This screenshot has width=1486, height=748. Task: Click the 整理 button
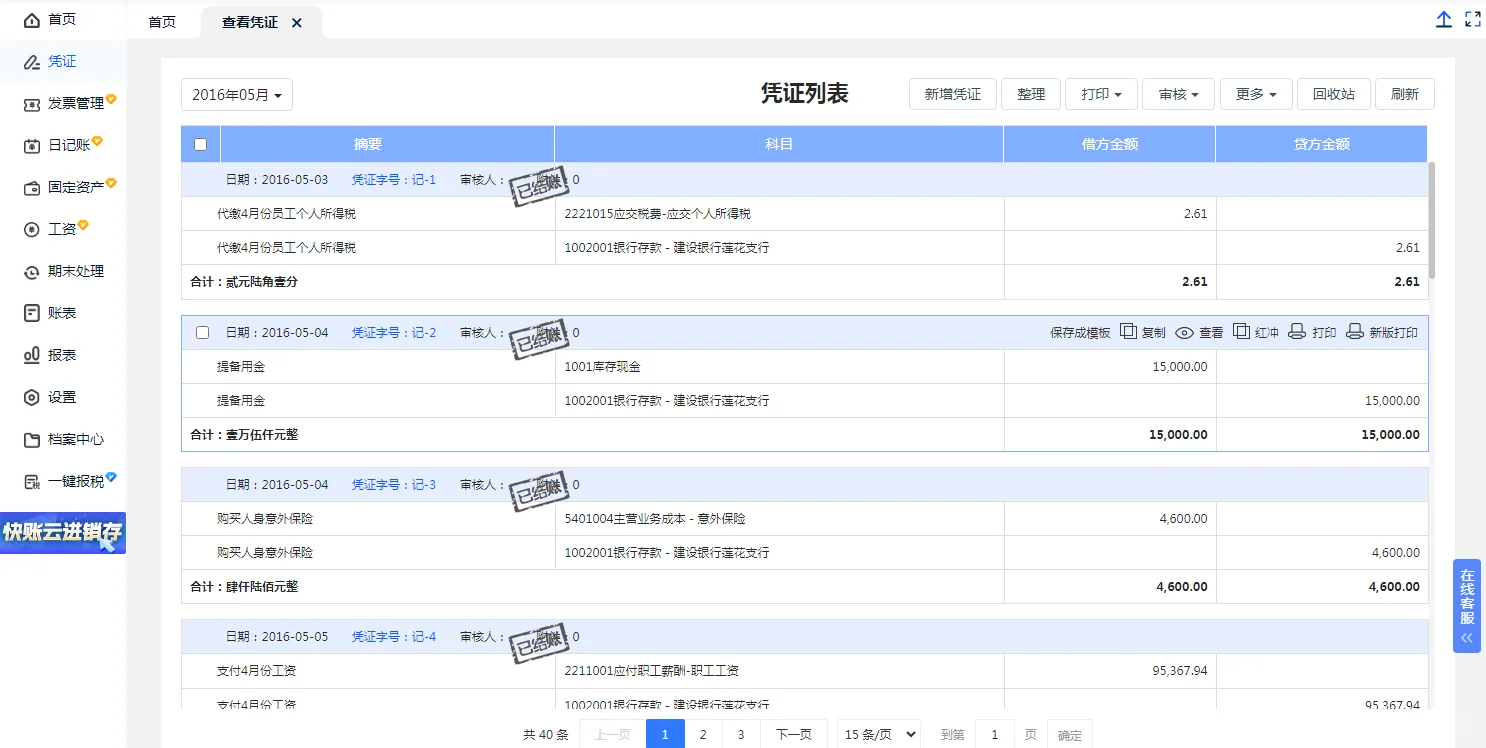[x=1031, y=94]
